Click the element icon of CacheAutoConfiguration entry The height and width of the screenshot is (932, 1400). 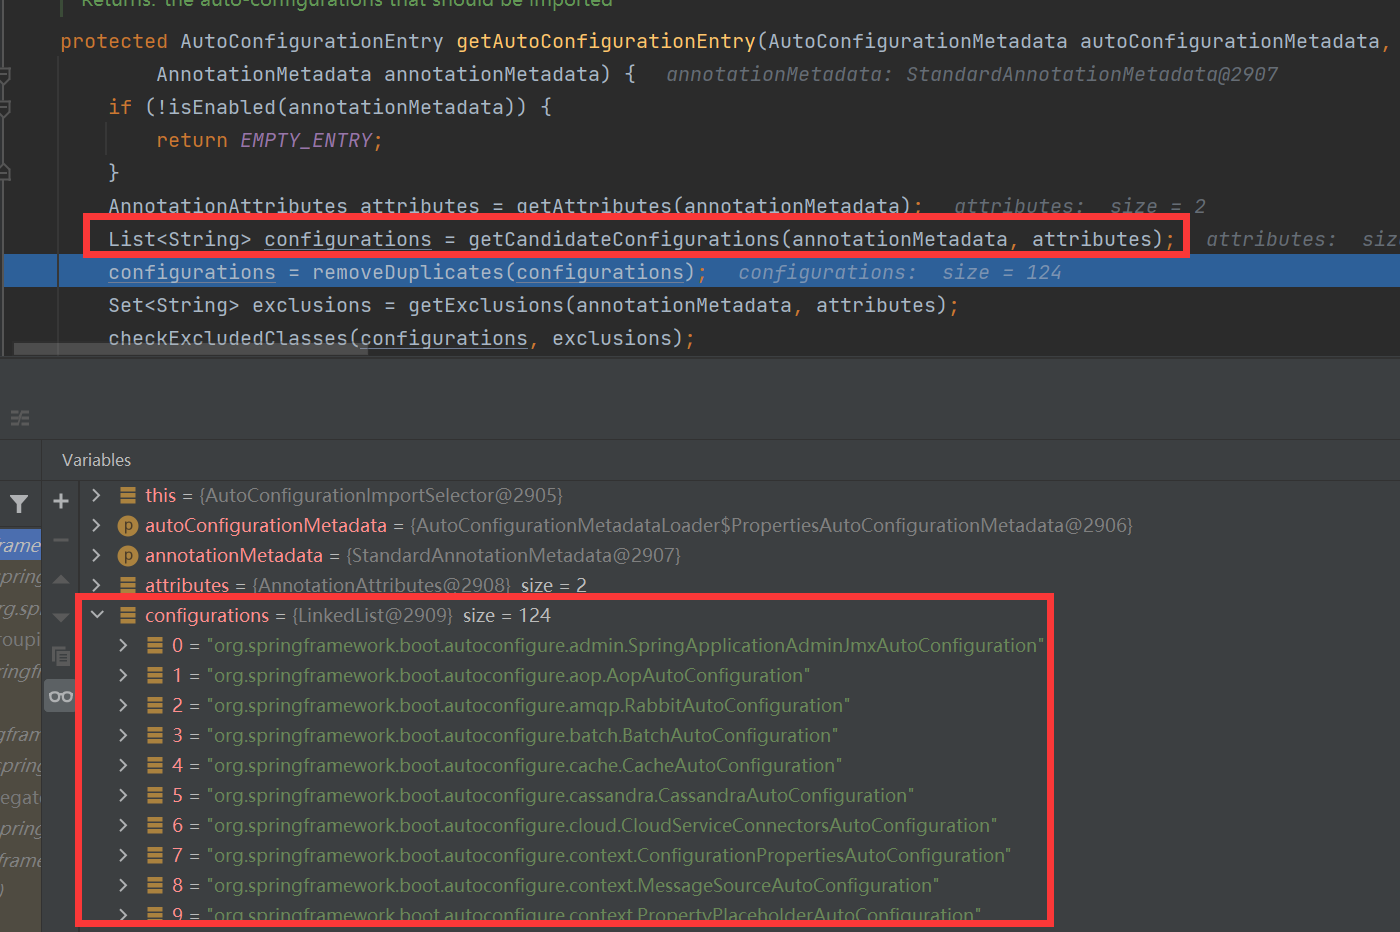click(x=155, y=766)
